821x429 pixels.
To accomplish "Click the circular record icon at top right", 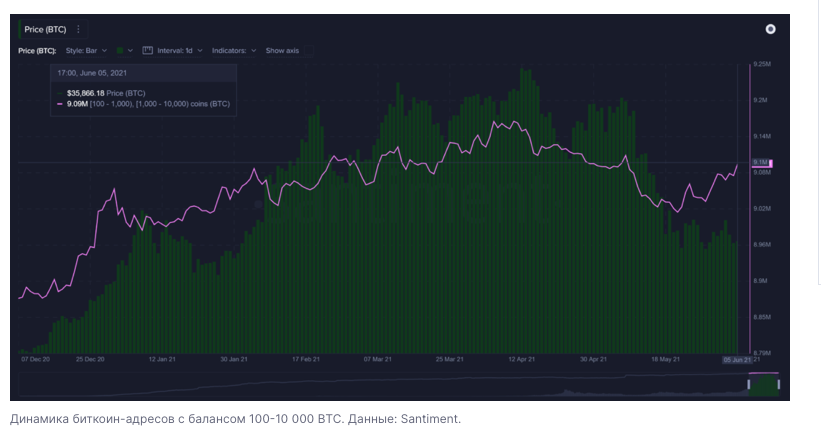I will pyautogui.click(x=770, y=29).
